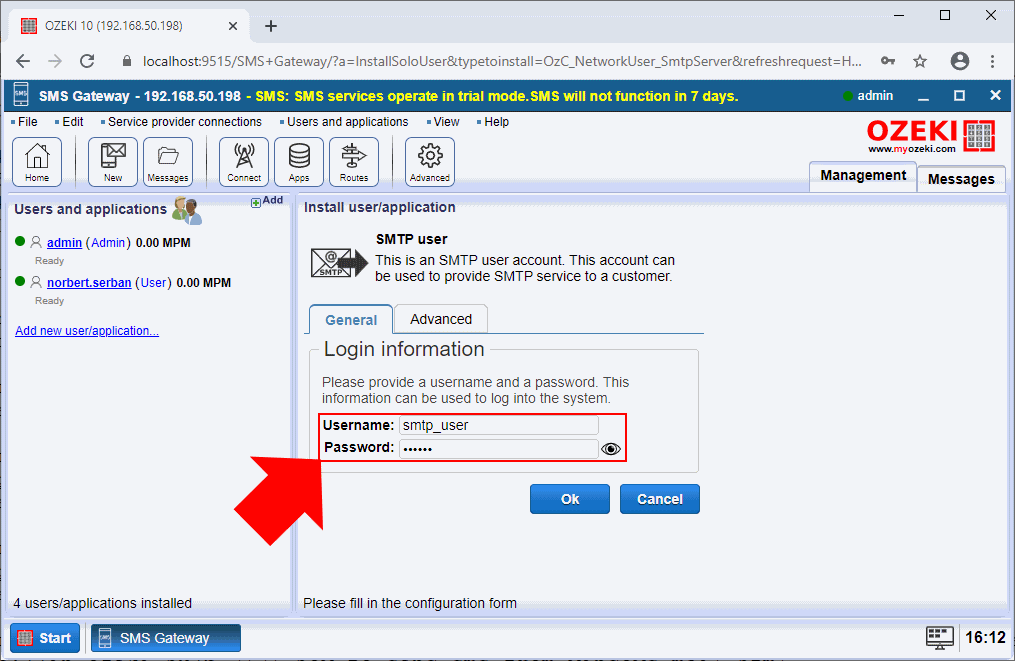Screen dimensions: 1015x661
Task: Open the browser profile avatar icon
Action: (x=960, y=61)
